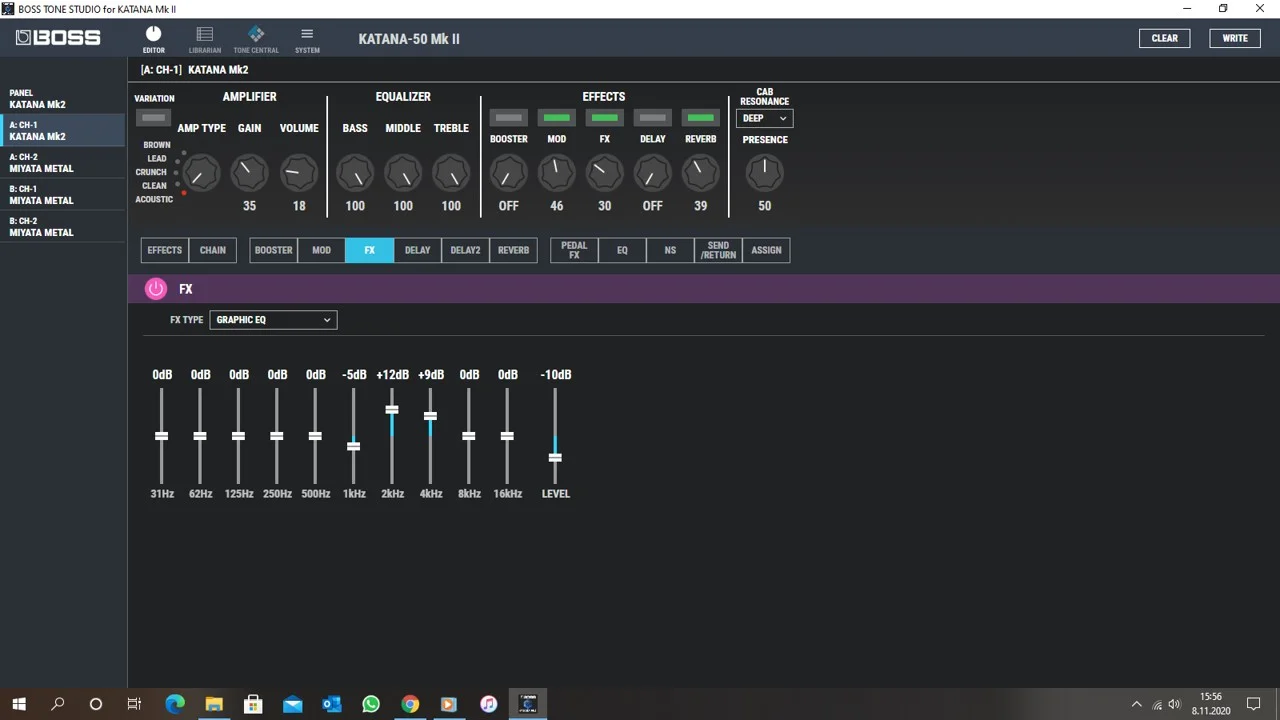Viewport: 1280px width, 720px height.
Task: Click the 250Hz EQ slider handle
Action: [x=276, y=436]
